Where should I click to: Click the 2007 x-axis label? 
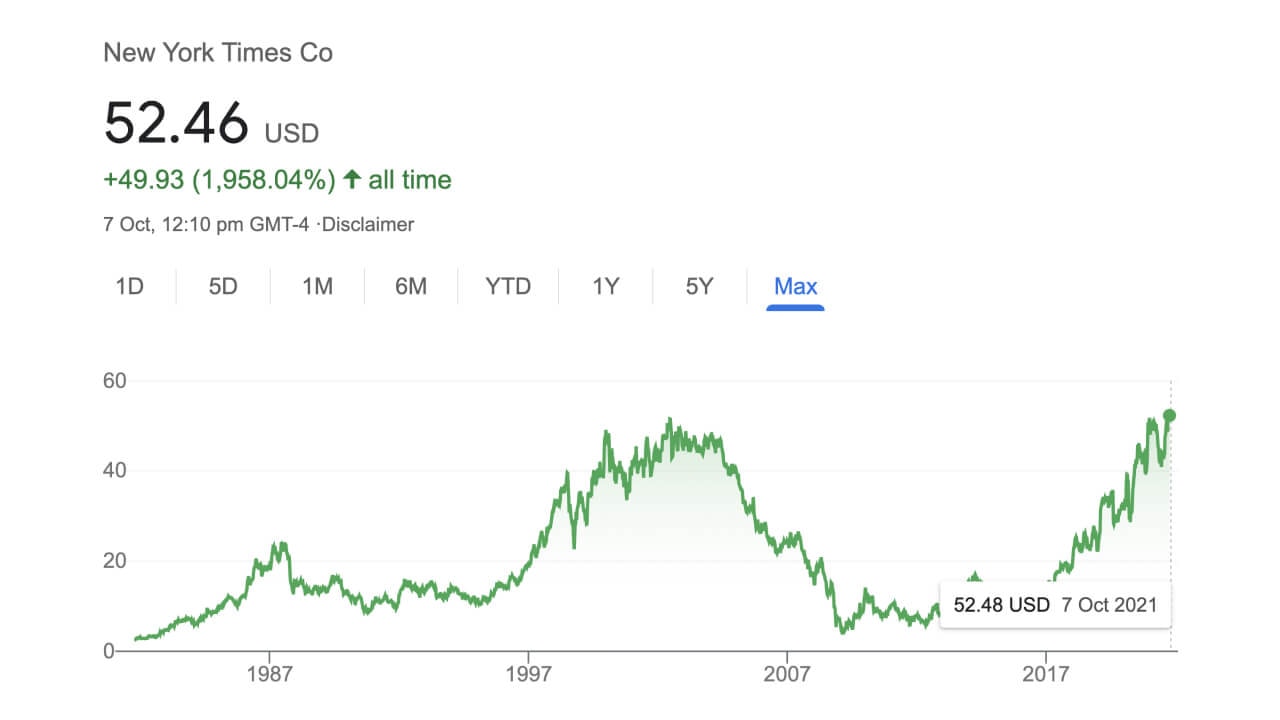coord(786,673)
